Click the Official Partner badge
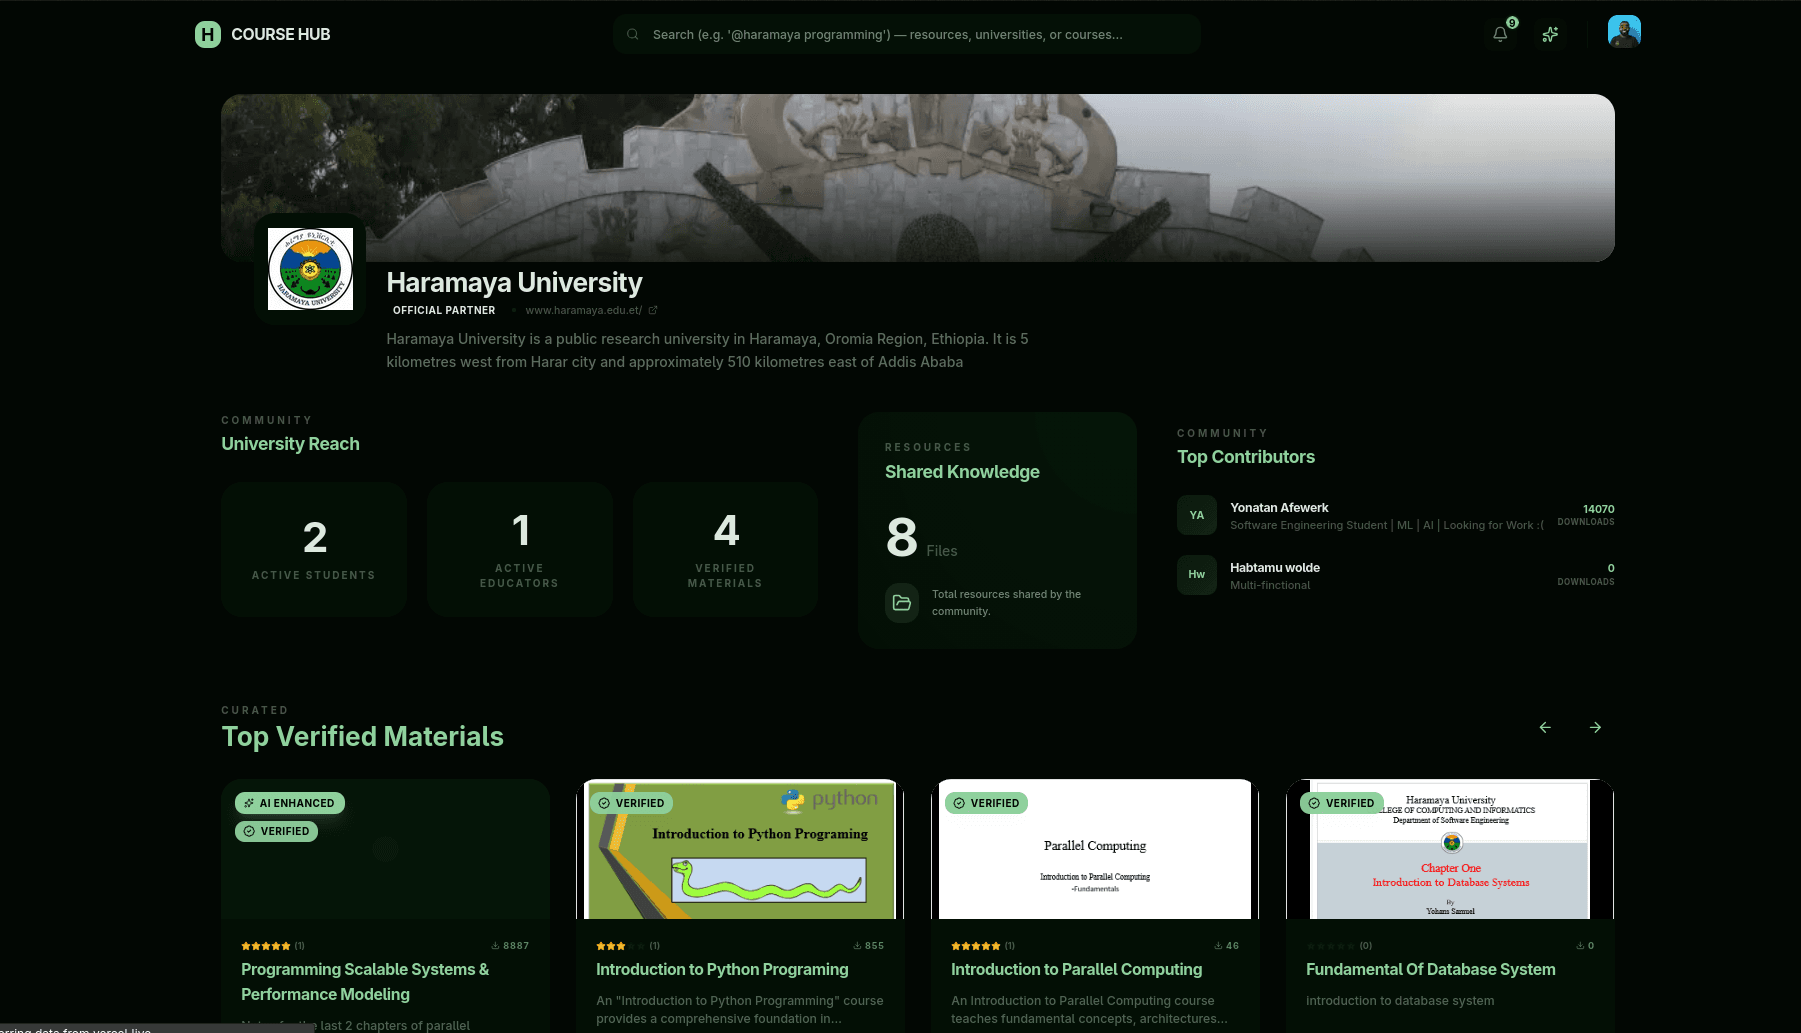This screenshot has width=1801, height=1033. (444, 310)
